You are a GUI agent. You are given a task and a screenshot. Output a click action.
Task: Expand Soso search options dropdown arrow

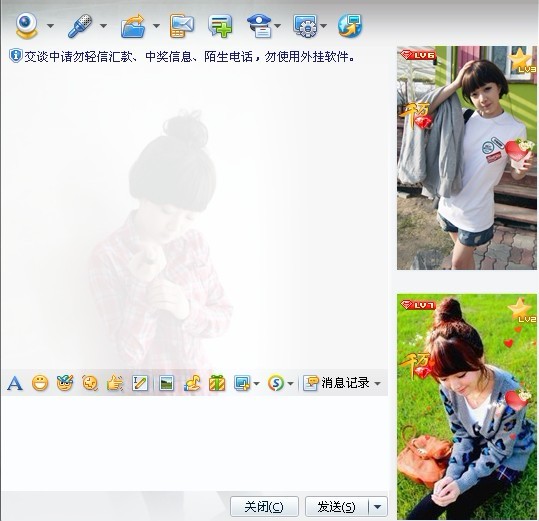tap(290, 383)
